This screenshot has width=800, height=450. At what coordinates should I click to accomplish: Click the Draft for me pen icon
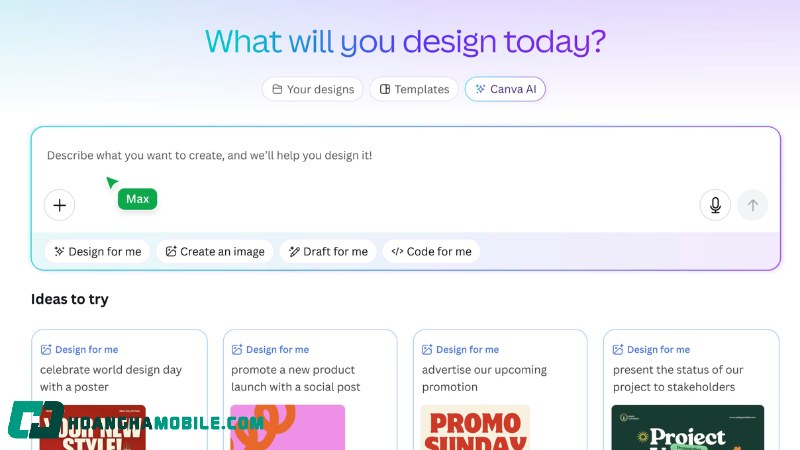coord(294,252)
